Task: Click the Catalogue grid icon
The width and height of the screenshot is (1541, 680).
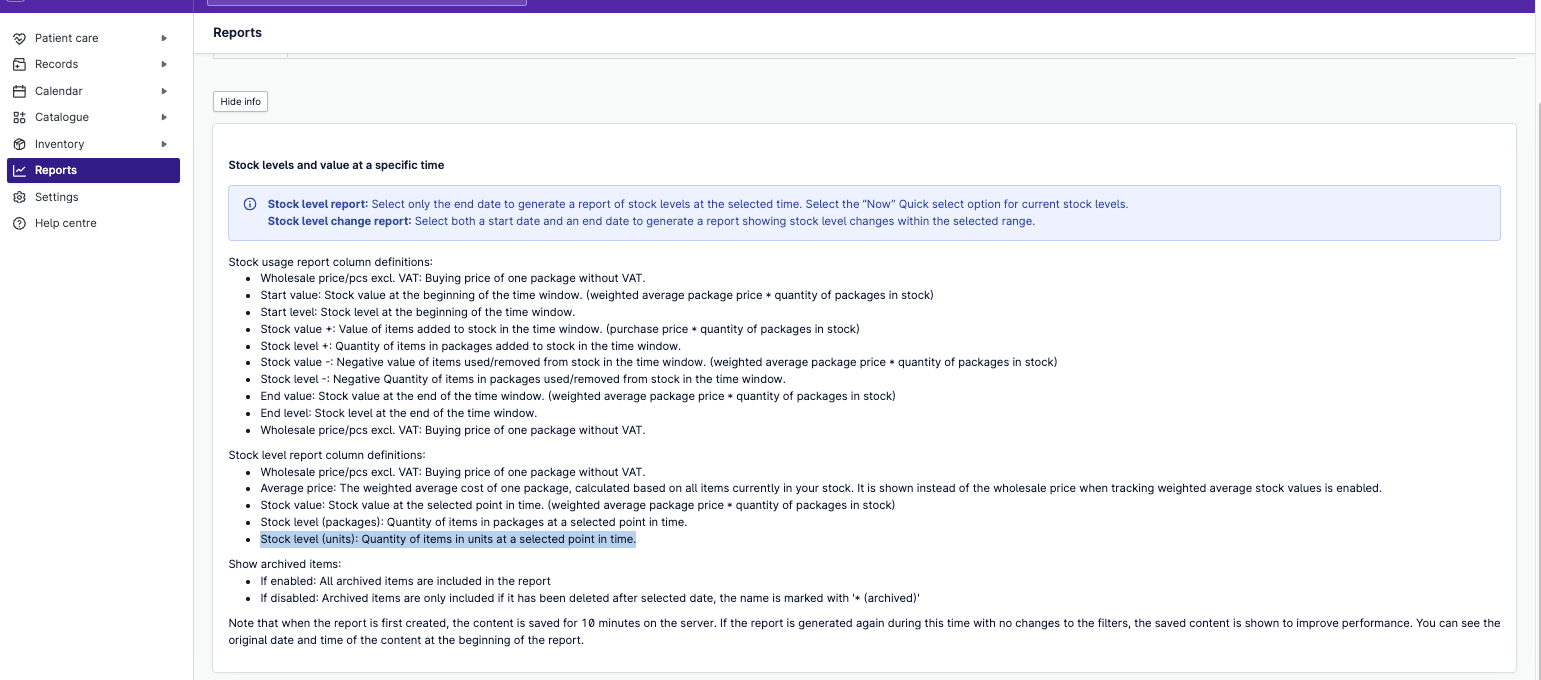Action: click(19, 117)
